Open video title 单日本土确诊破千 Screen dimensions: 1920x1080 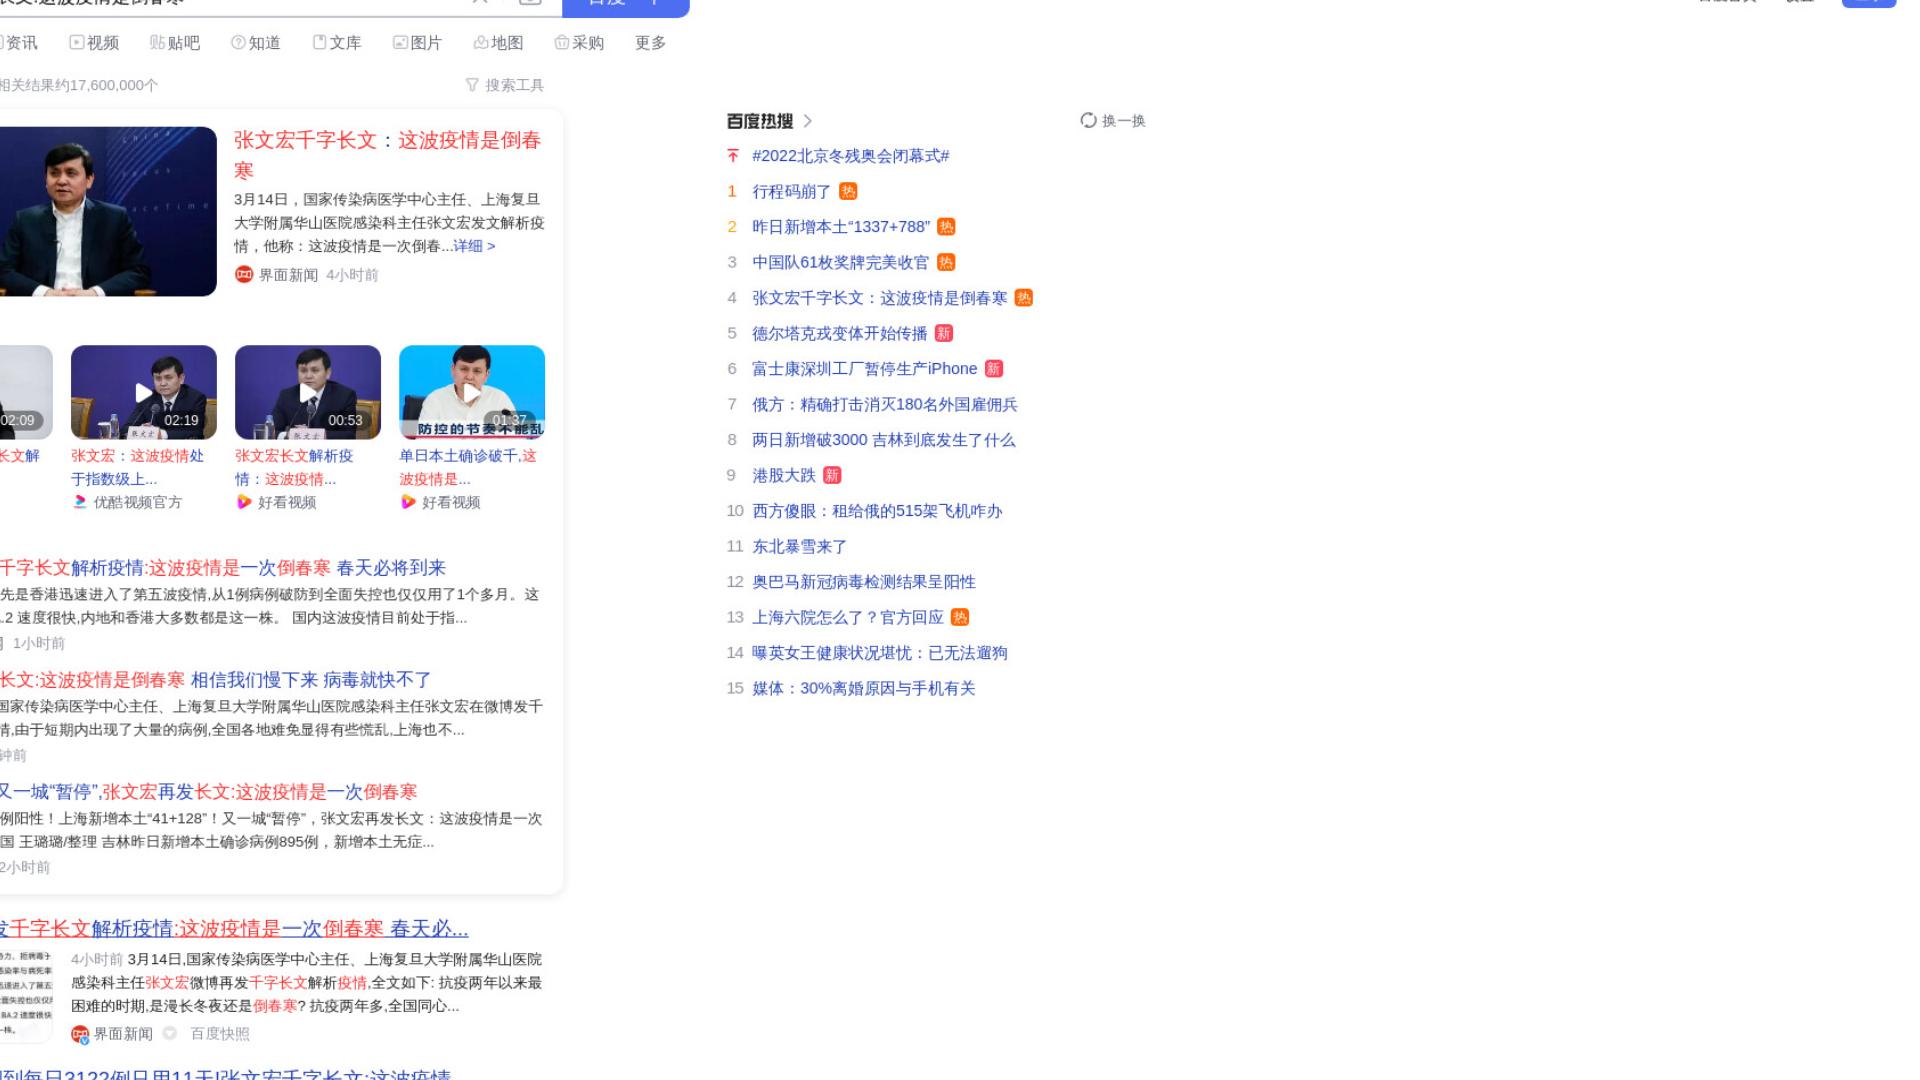tap(468, 467)
